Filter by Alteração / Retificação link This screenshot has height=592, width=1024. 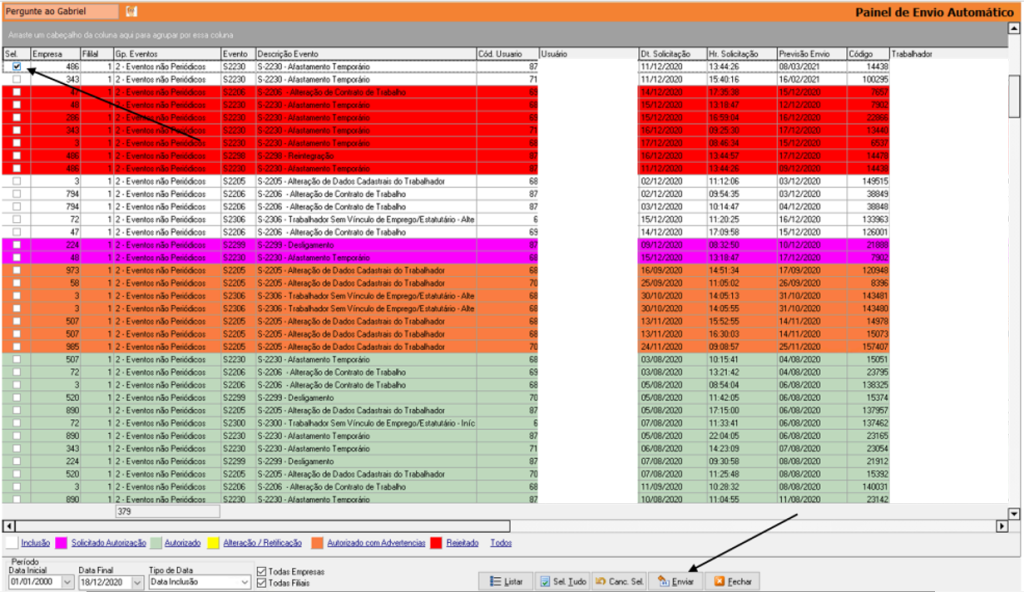coord(263,543)
